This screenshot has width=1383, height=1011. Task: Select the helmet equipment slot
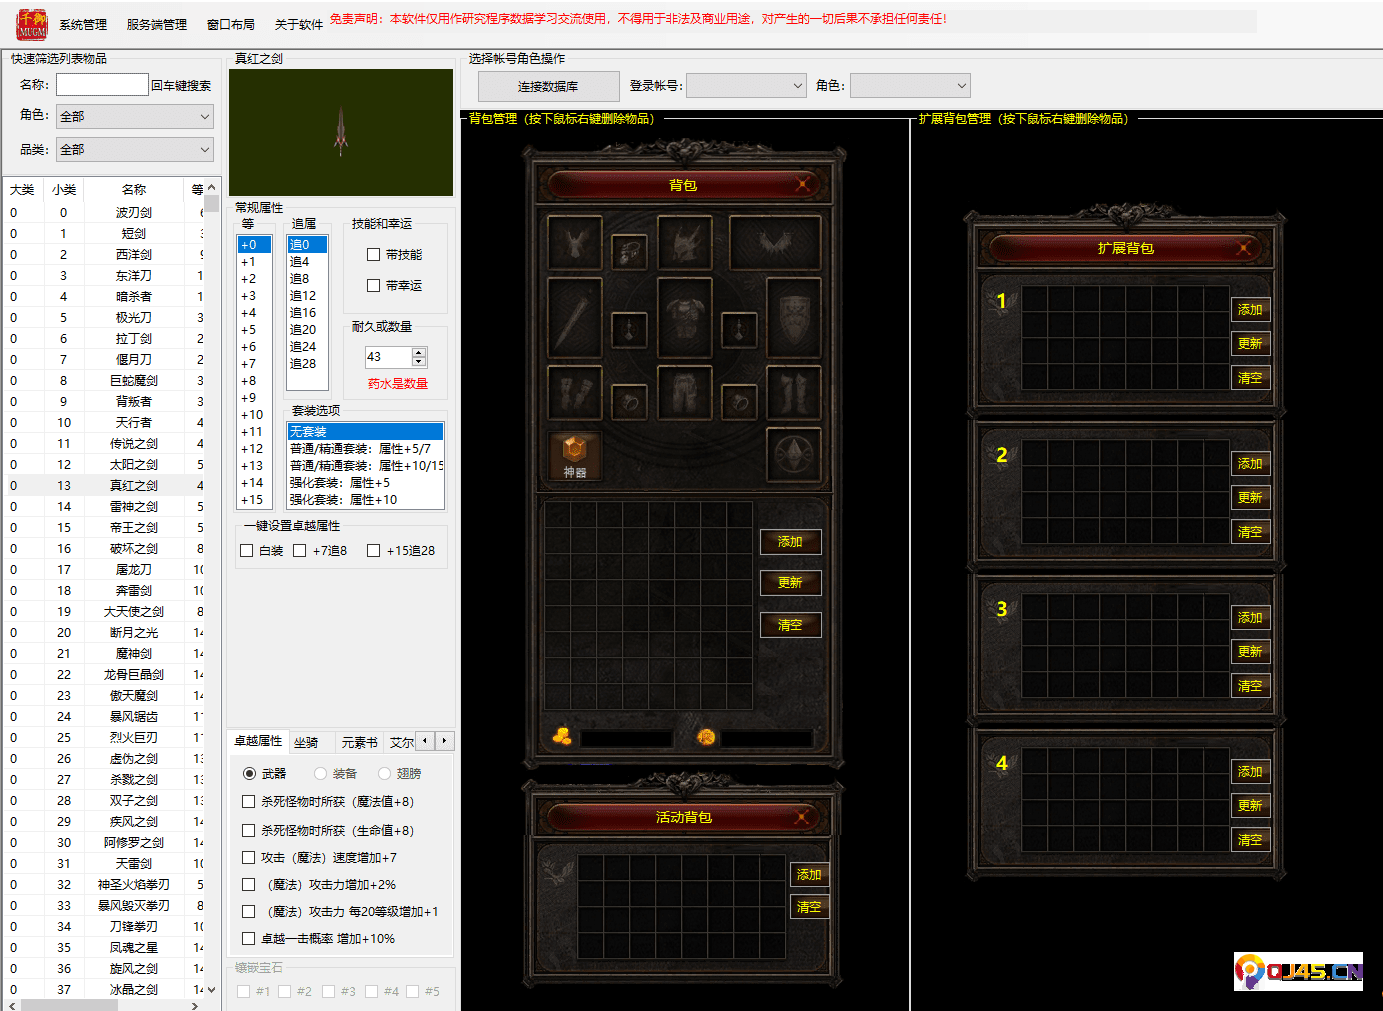click(x=684, y=243)
